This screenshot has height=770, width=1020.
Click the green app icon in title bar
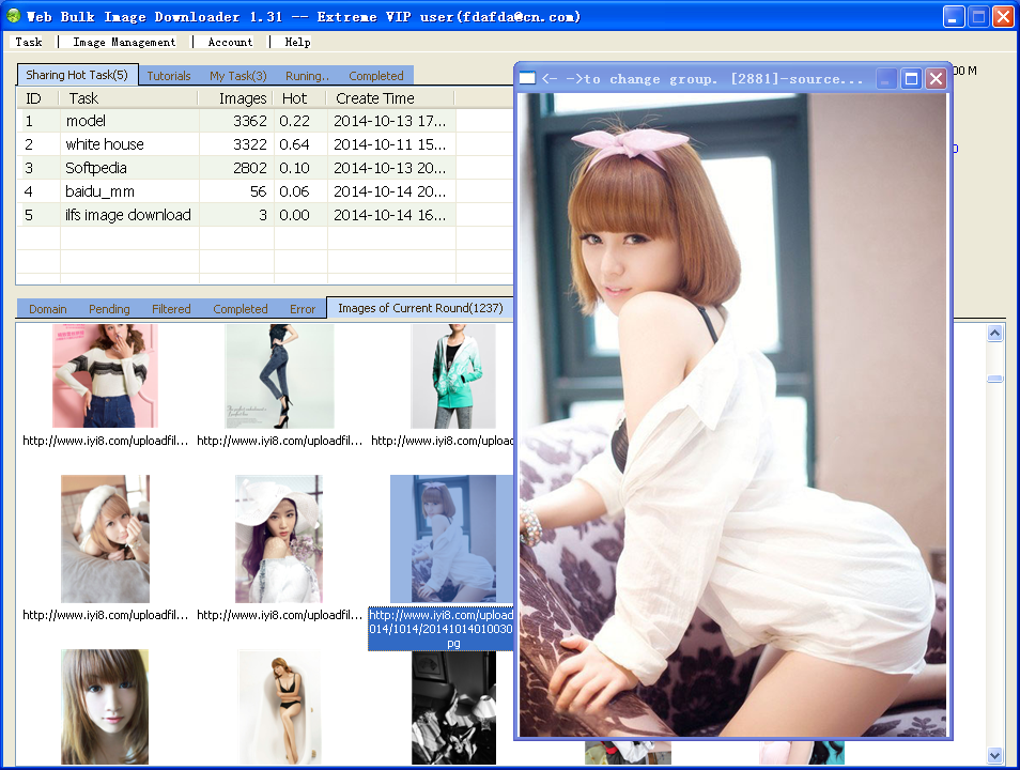pyautogui.click(x=13, y=16)
